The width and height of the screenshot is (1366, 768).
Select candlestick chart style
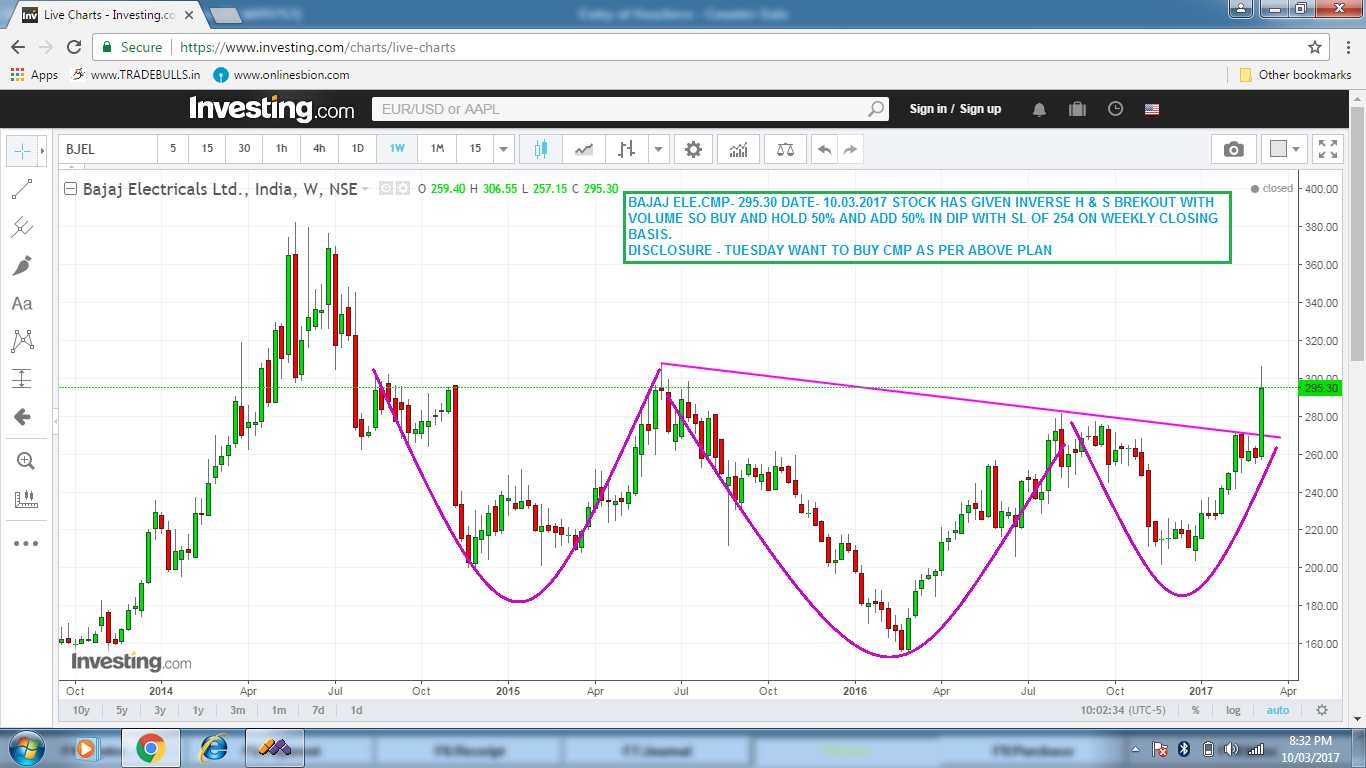pos(541,149)
